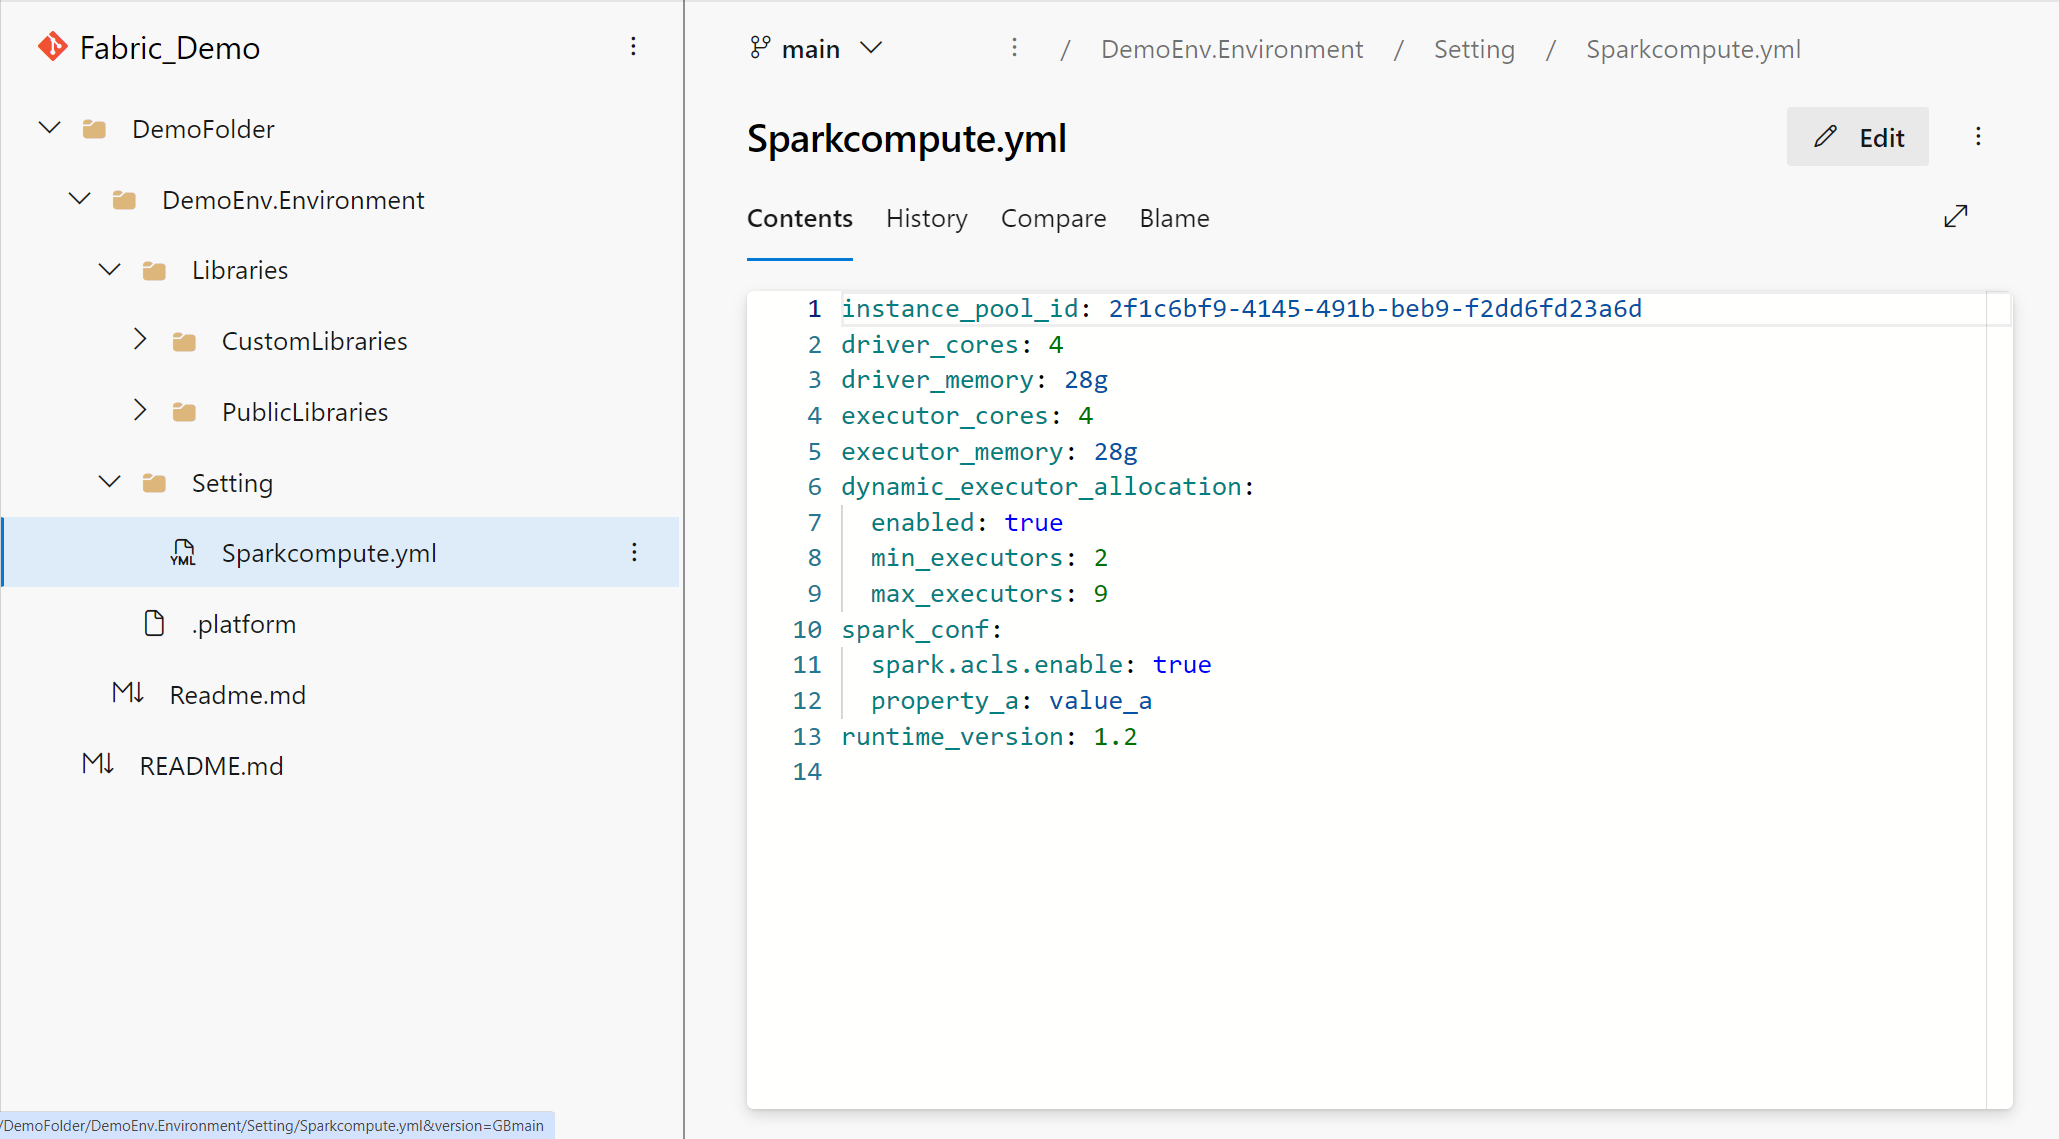Click the expand to fullscreen icon
The height and width of the screenshot is (1139, 2059).
(x=1959, y=216)
